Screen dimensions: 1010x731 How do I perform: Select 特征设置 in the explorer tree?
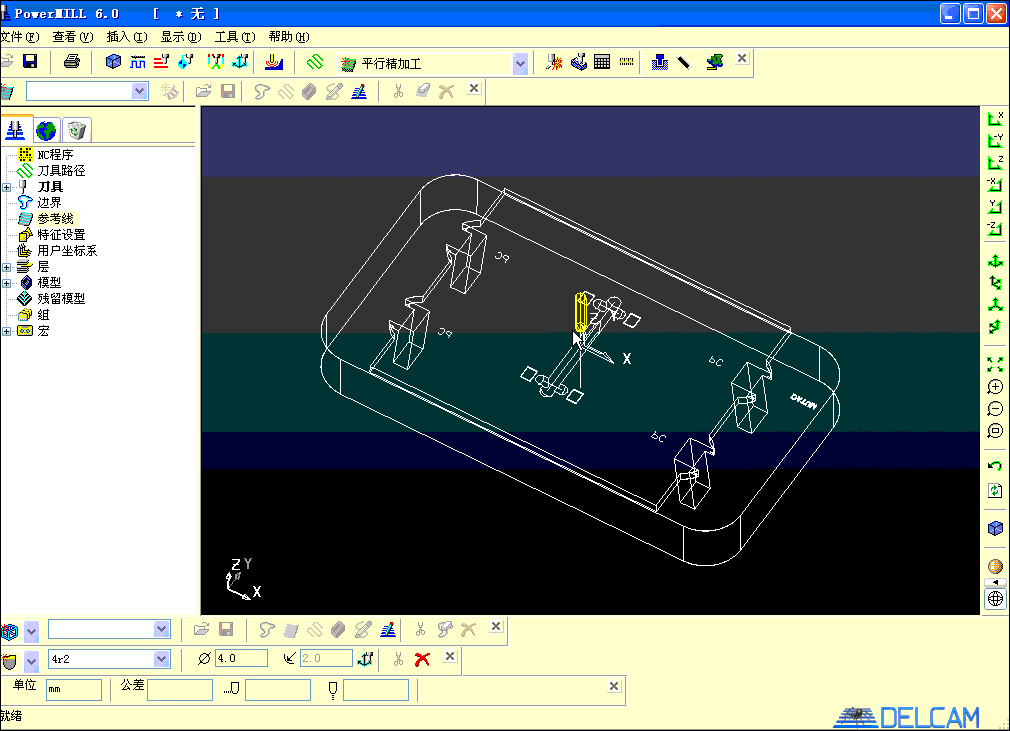click(x=61, y=235)
